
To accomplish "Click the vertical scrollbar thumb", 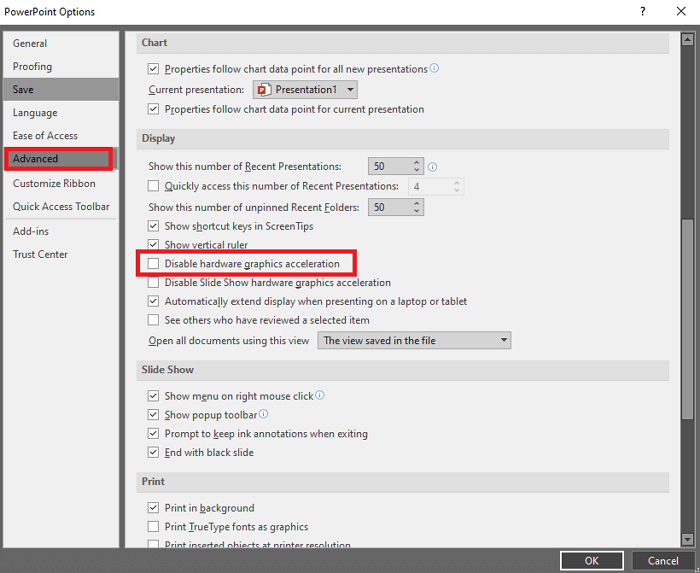I will click(x=688, y=319).
